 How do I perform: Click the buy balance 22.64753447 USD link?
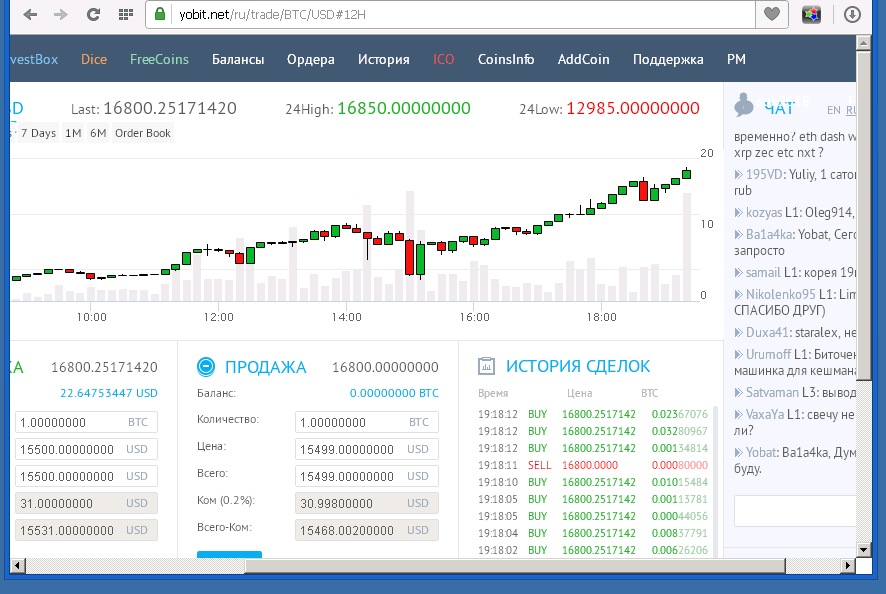[108, 393]
